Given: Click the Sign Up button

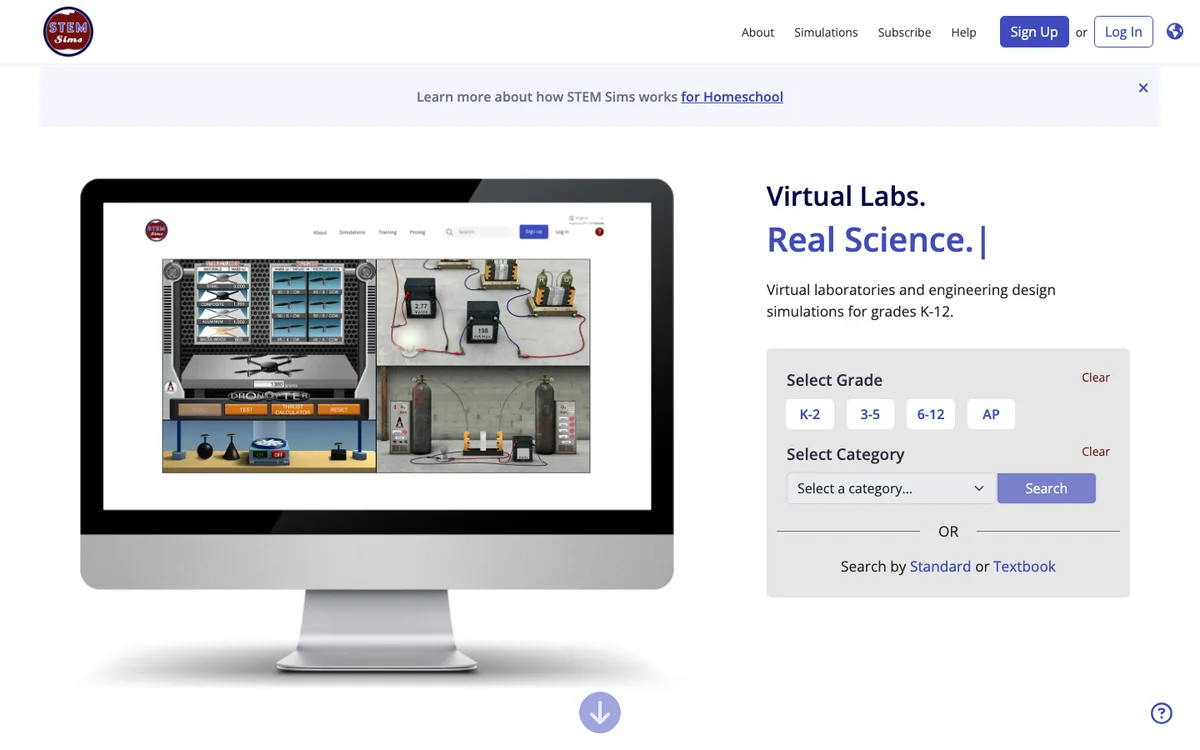Looking at the screenshot, I should click(1034, 32).
